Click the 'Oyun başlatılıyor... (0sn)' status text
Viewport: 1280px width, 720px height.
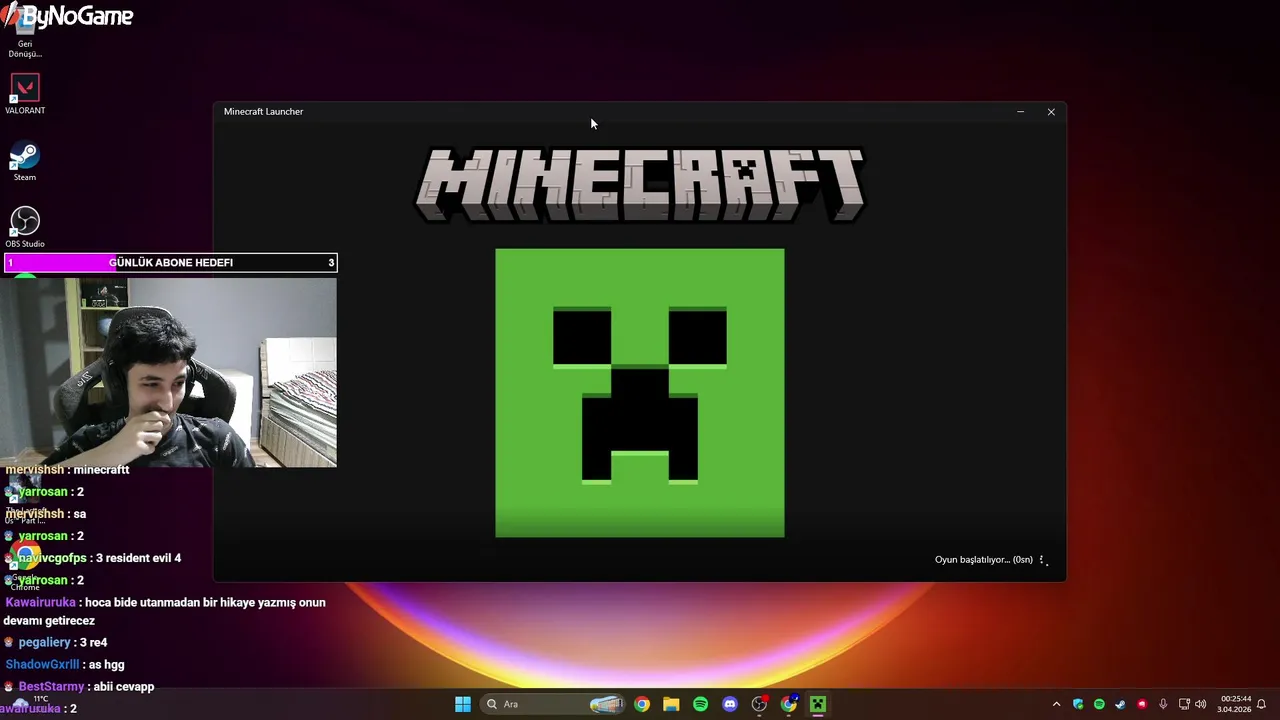tap(983, 560)
